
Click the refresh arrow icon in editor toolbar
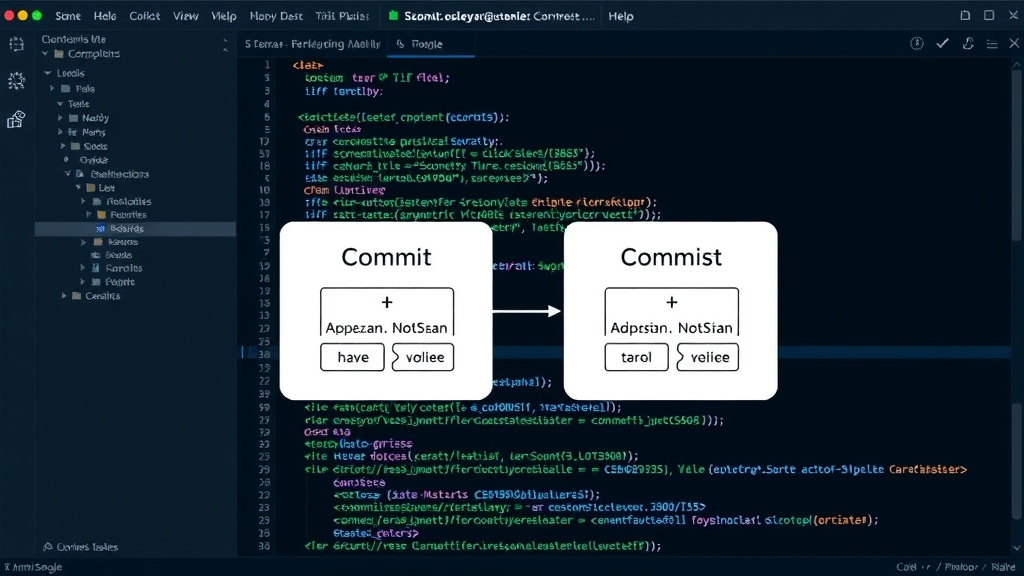[x=968, y=44]
